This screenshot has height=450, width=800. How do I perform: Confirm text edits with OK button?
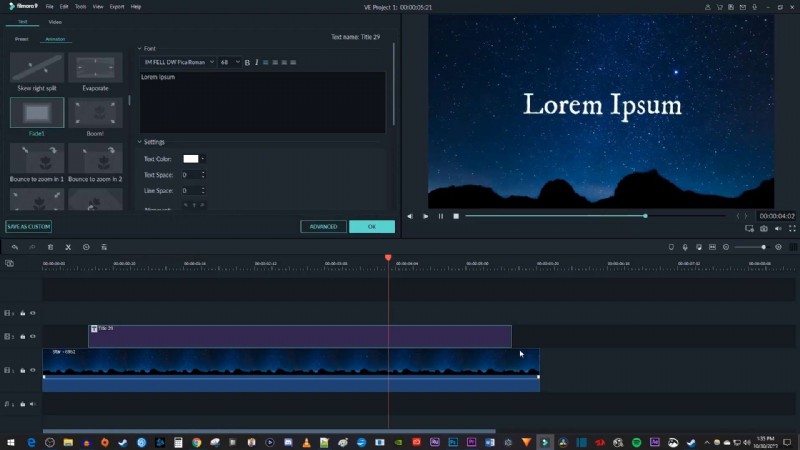pyautogui.click(x=372, y=227)
